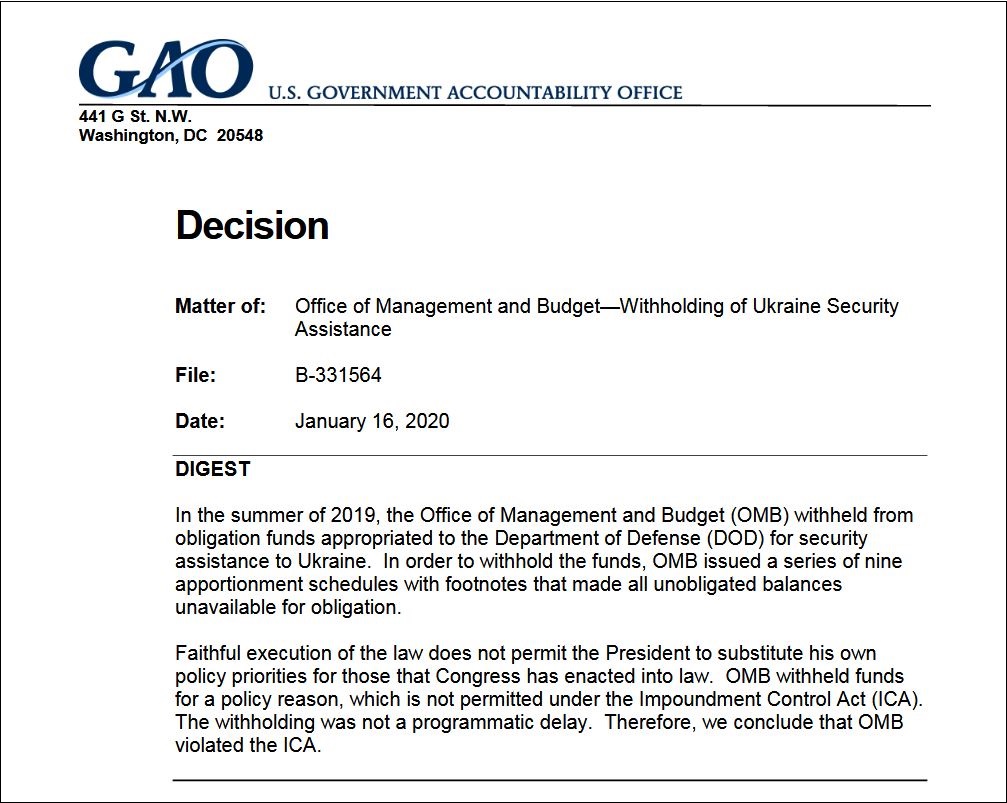Click the DIGEST section heading
This screenshot has width=1007, height=803.
(x=213, y=469)
